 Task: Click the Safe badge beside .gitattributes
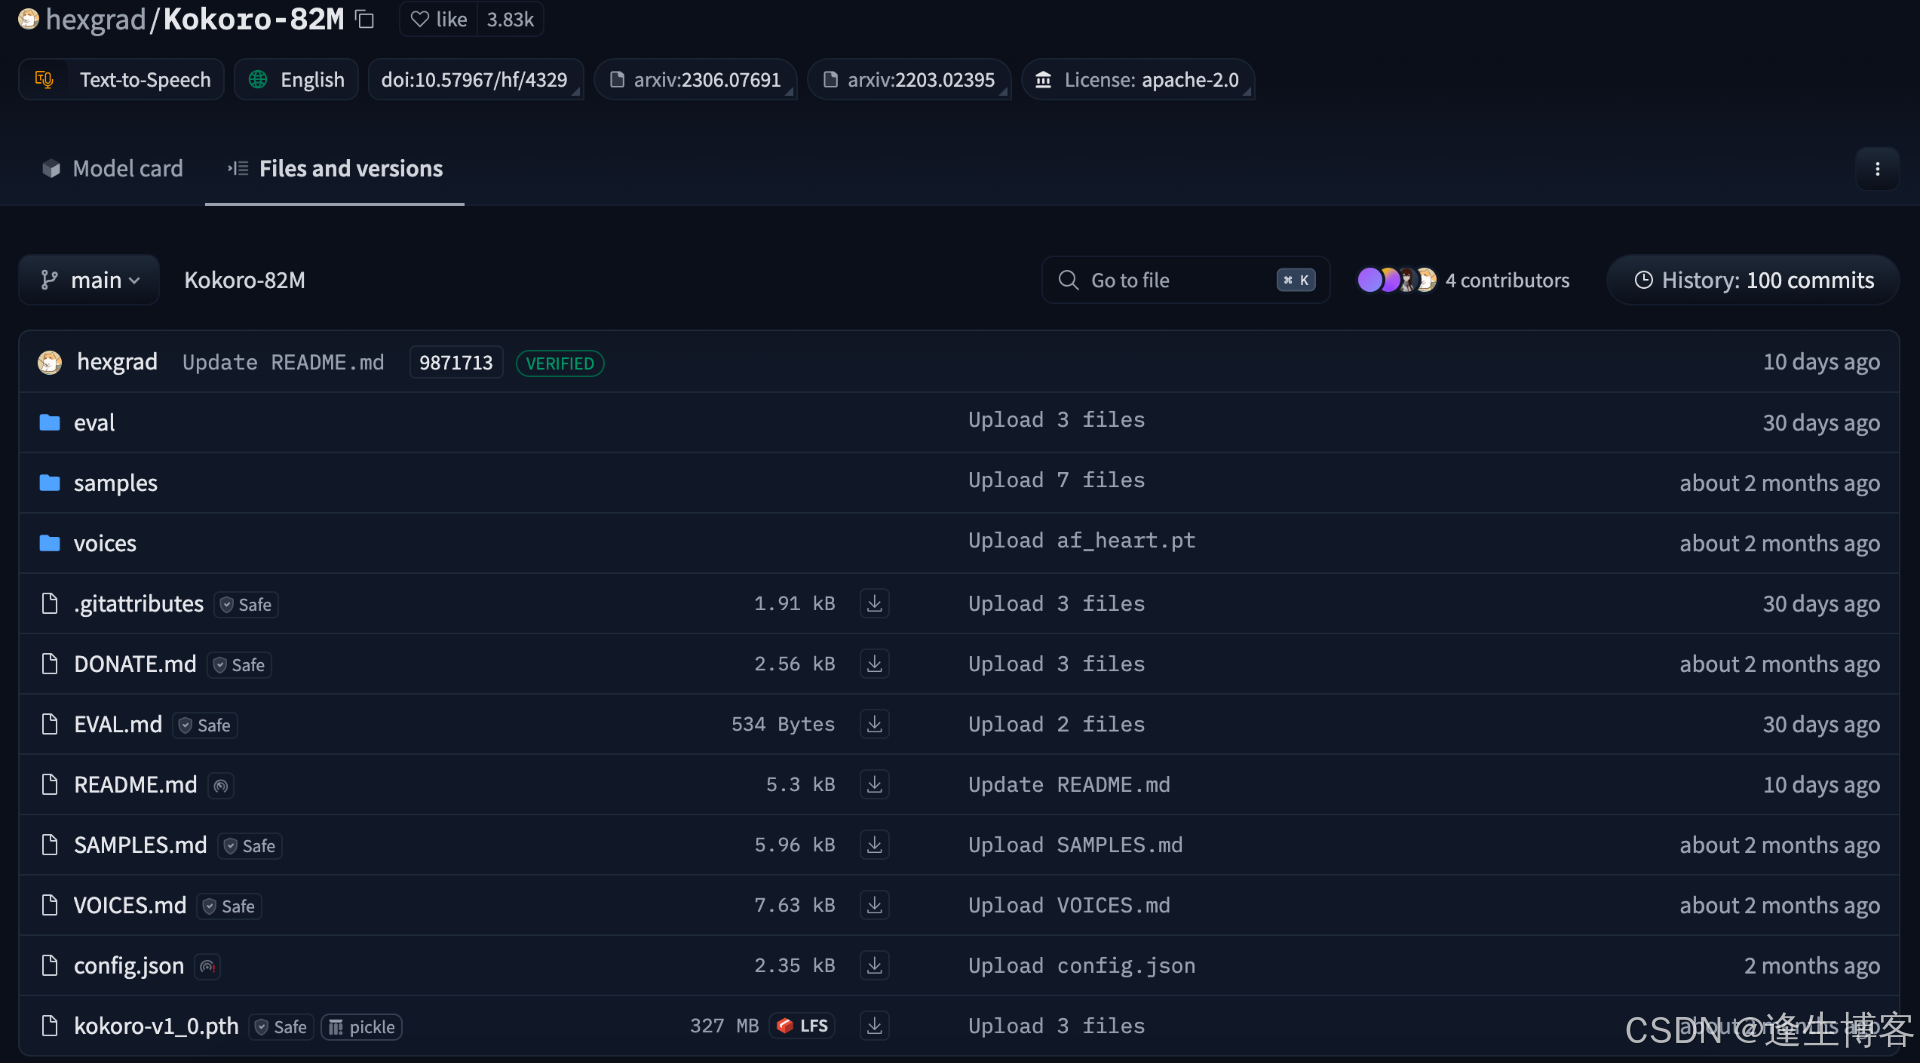[x=246, y=605]
